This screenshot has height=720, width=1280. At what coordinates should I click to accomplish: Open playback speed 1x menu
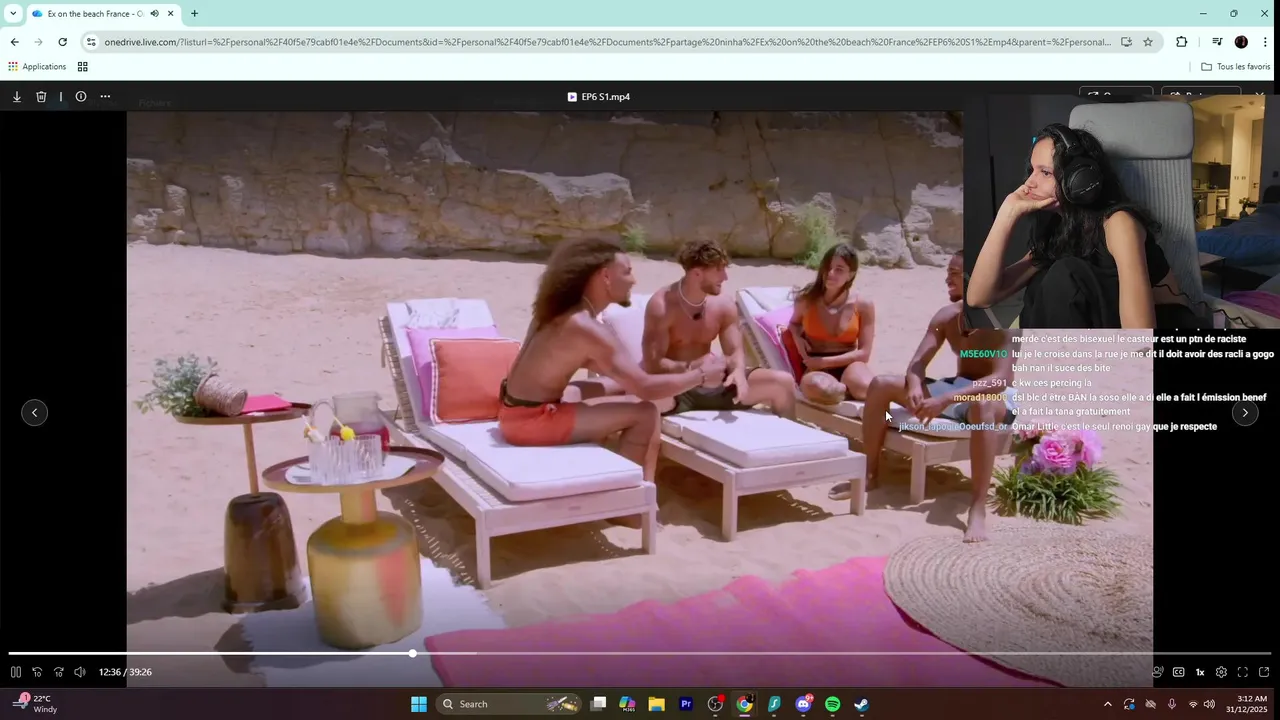[1200, 672]
